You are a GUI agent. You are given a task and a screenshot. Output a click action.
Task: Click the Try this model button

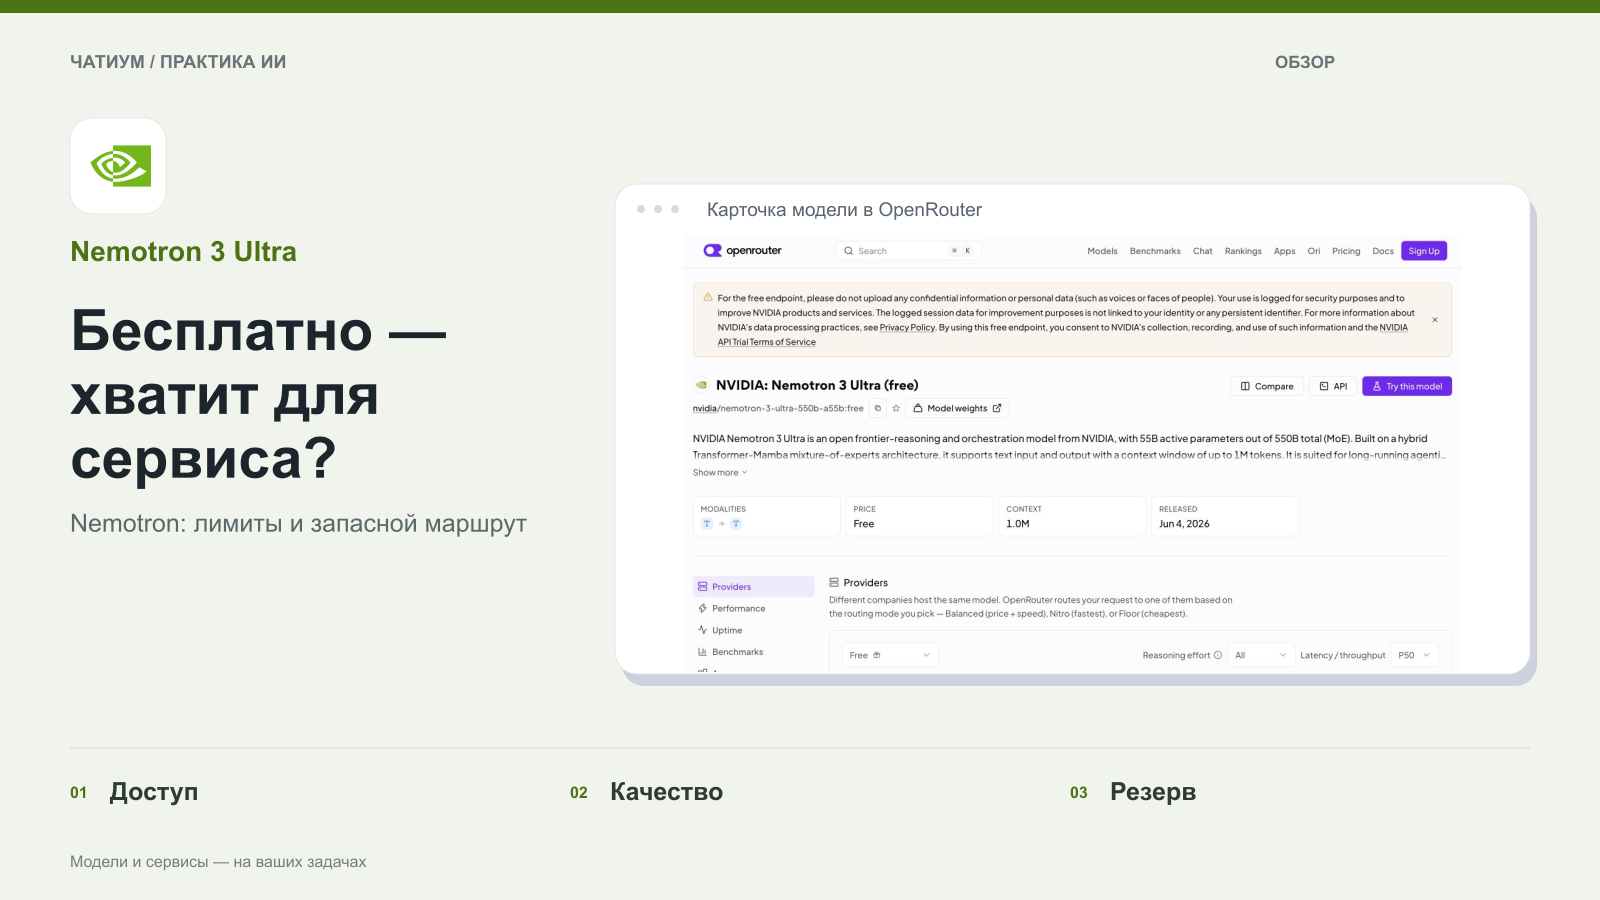point(1407,386)
